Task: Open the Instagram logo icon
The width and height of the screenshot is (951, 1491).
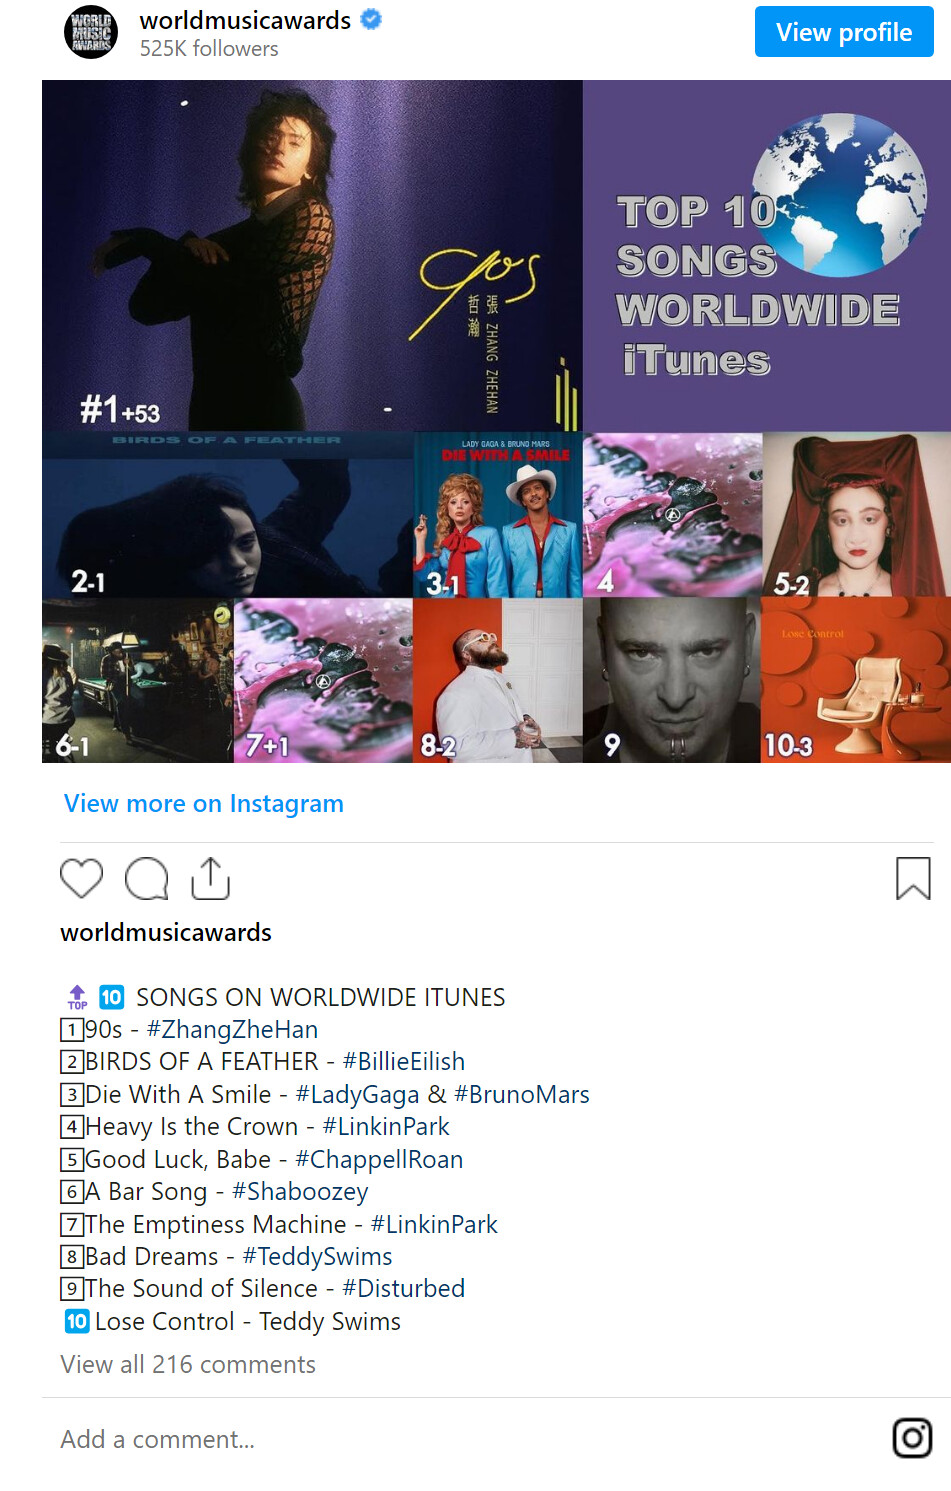Action: (912, 1438)
